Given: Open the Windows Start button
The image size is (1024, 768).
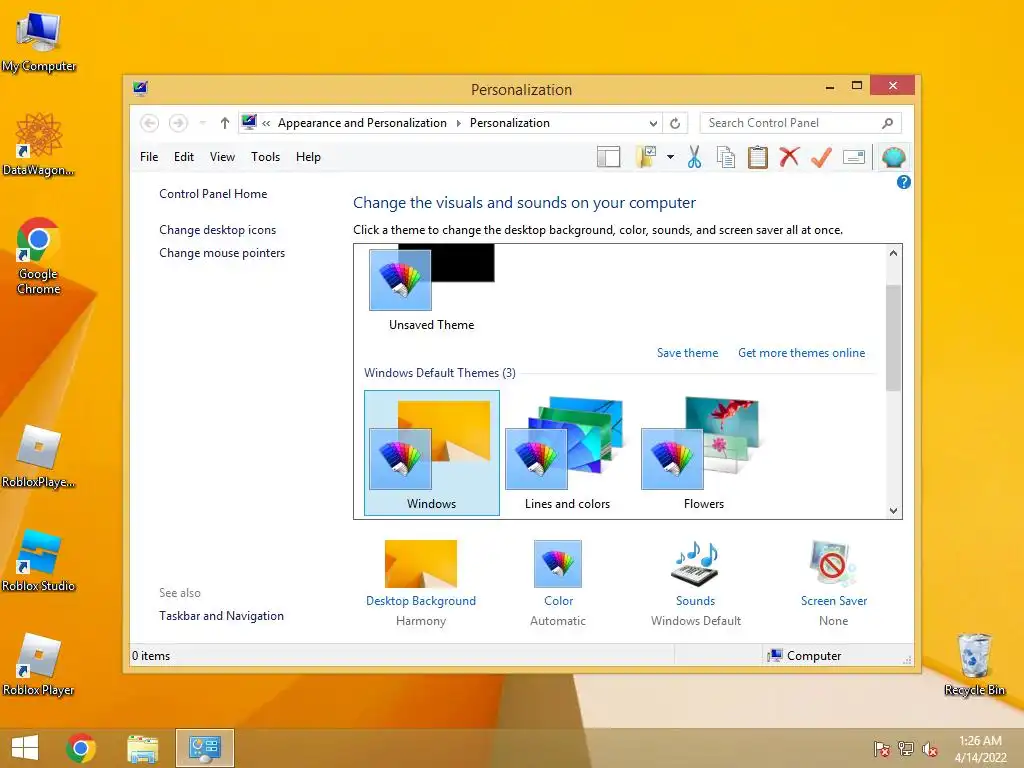Looking at the screenshot, I should (25, 748).
